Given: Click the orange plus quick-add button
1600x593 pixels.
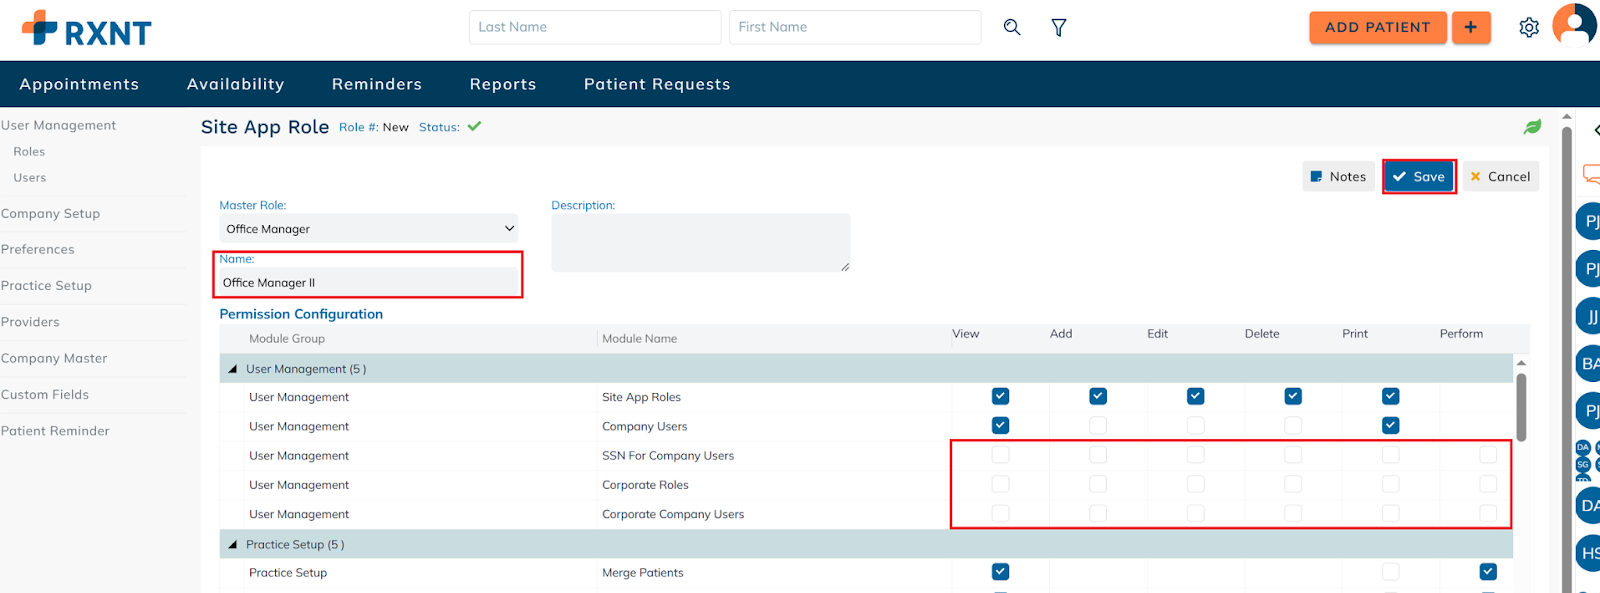Looking at the screenshot, I should [x=1470, y=27].
